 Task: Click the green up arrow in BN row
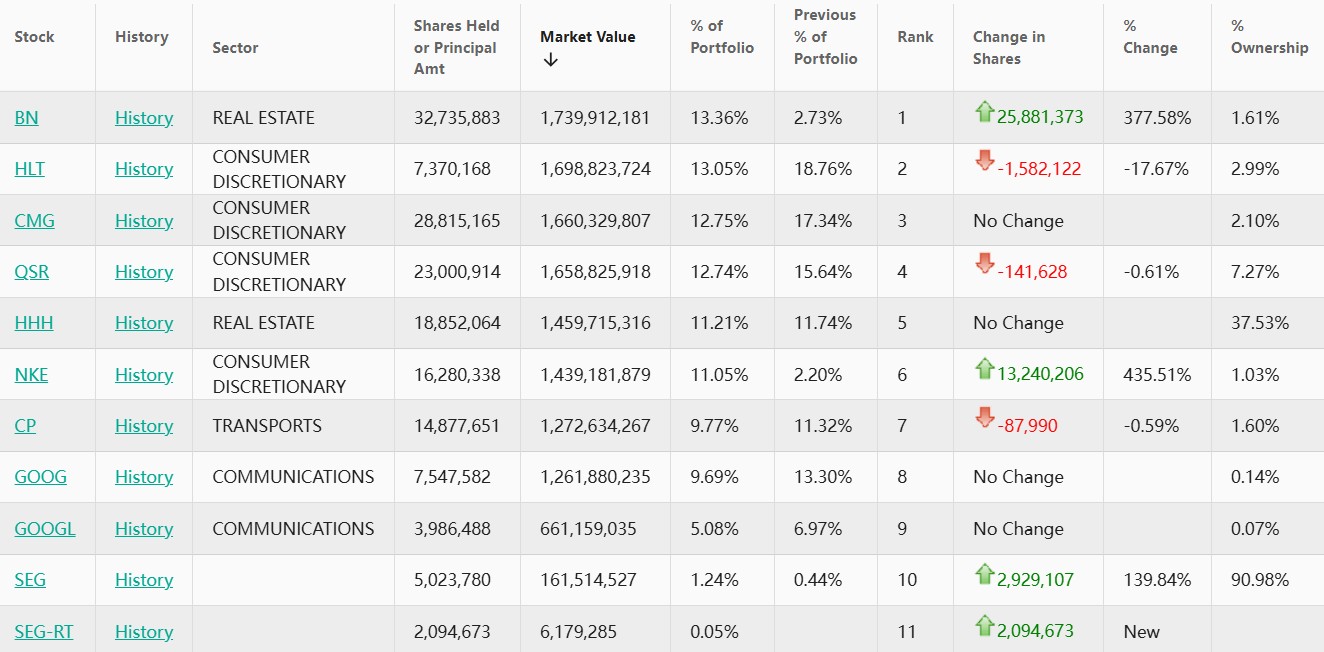tap(985, 112)
